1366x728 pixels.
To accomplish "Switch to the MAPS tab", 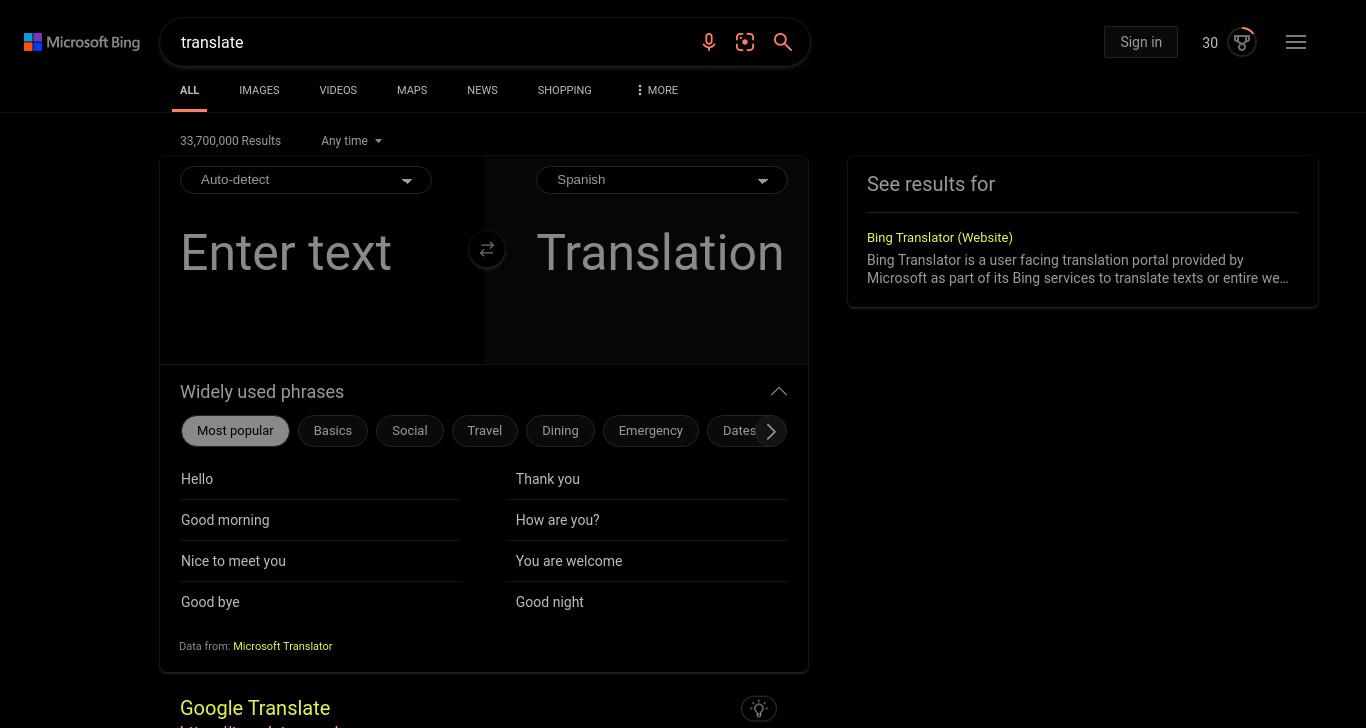I will [412, 90].
